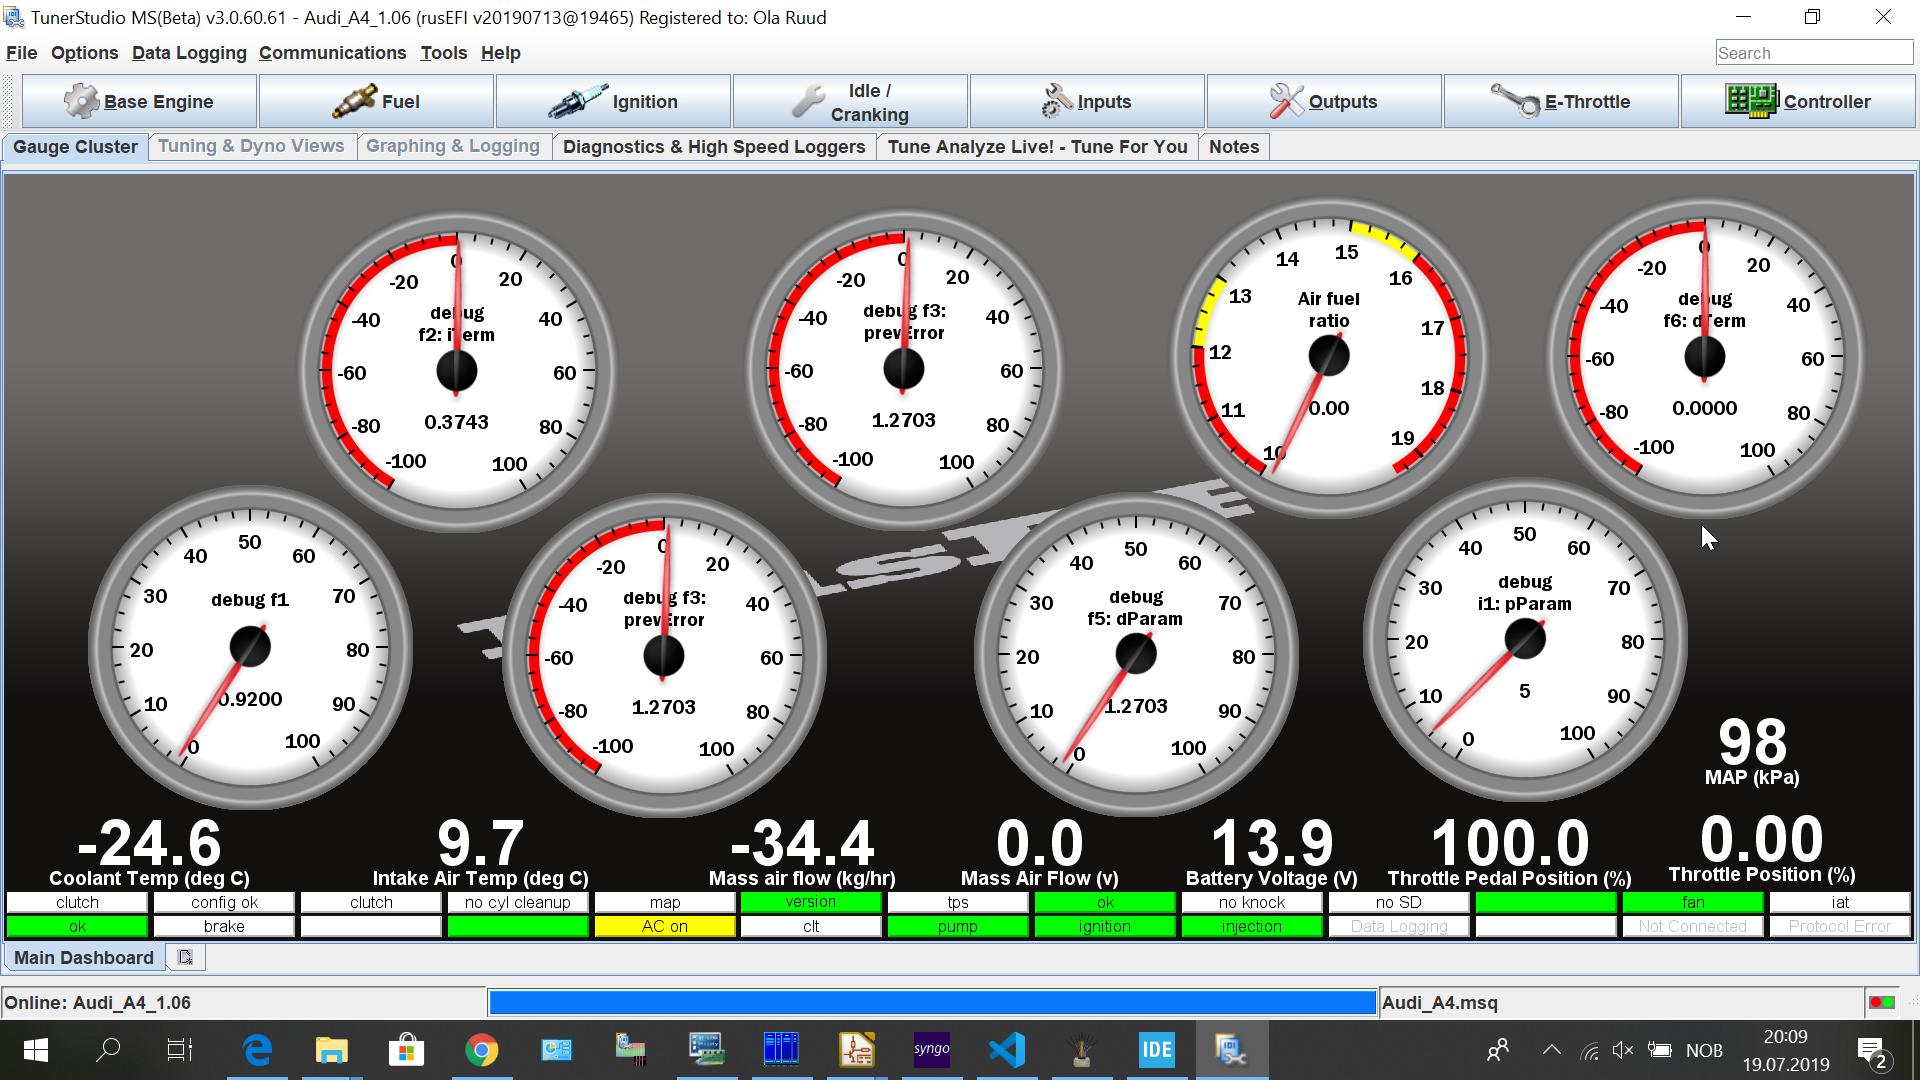Click the MAP (kPa) readout
Screen dimensions: 1920x1080
(1752, 752)
